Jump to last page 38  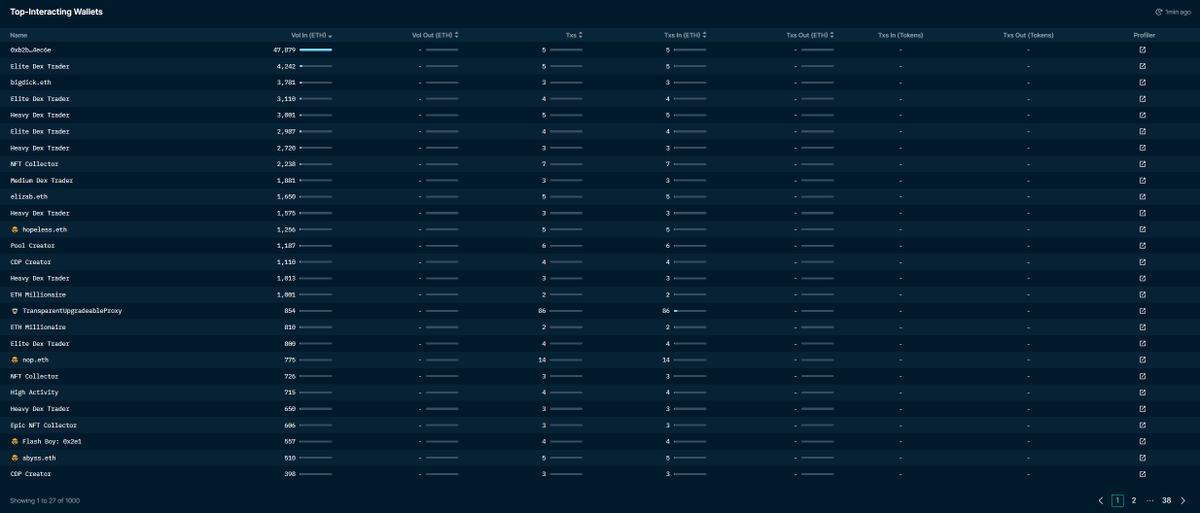(x=1166, y=500)
